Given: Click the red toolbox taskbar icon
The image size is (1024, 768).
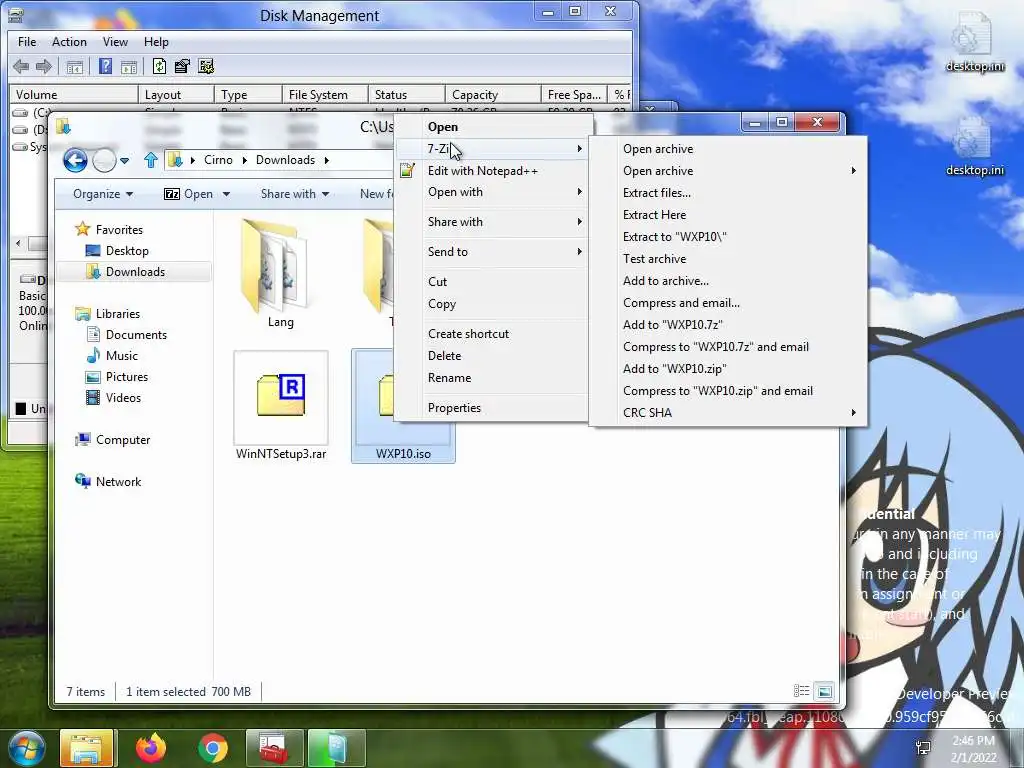Looking at the screenshot, I should coord(274,749).
